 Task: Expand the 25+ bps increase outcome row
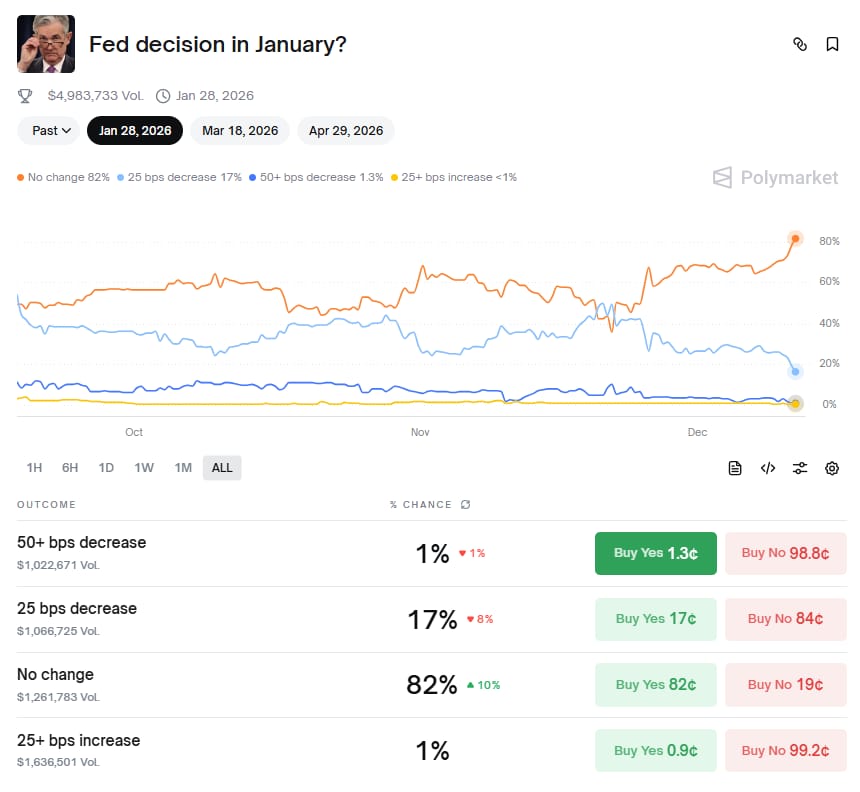coord(78,741)
